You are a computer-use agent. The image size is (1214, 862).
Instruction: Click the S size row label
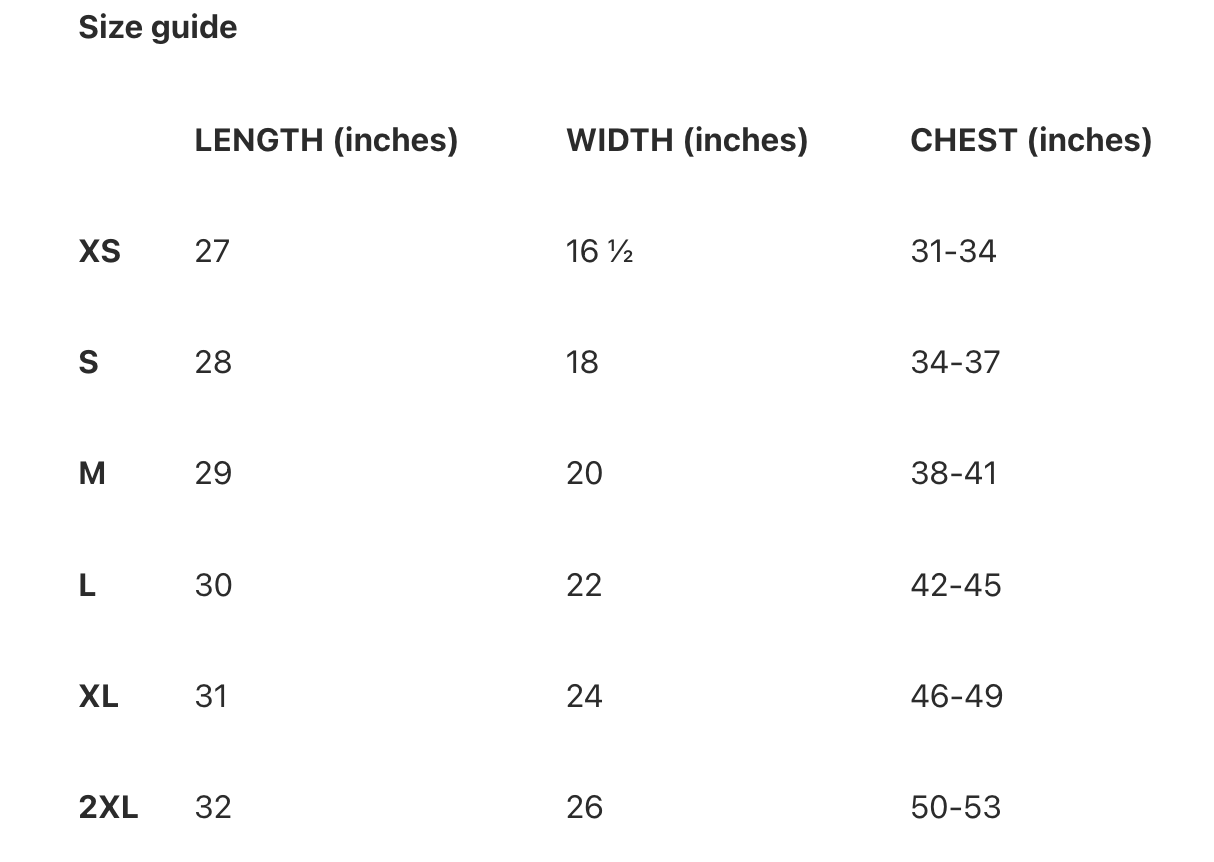[x=89, y=362]
